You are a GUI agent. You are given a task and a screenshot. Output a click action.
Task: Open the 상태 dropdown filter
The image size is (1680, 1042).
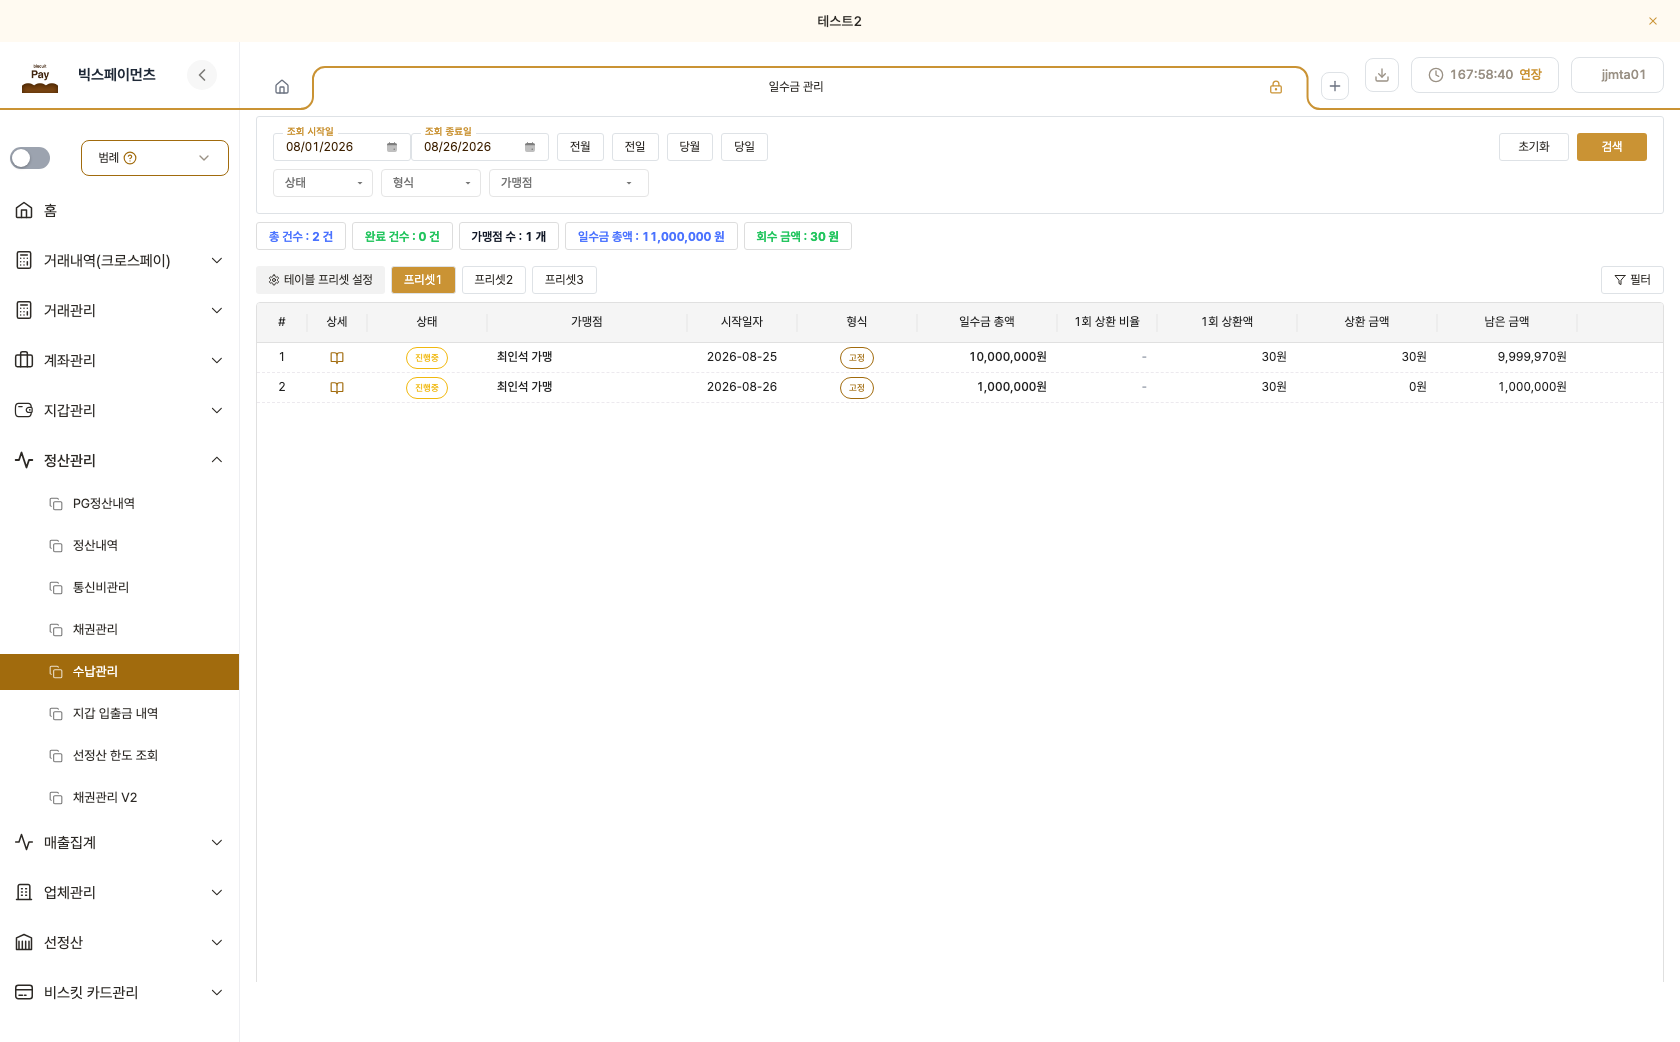tap(323, 183)
